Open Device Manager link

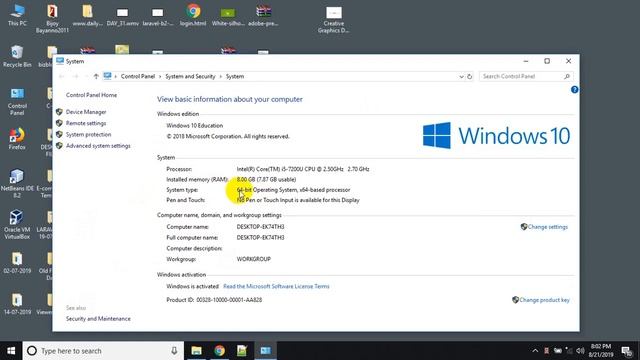[86, 112]
